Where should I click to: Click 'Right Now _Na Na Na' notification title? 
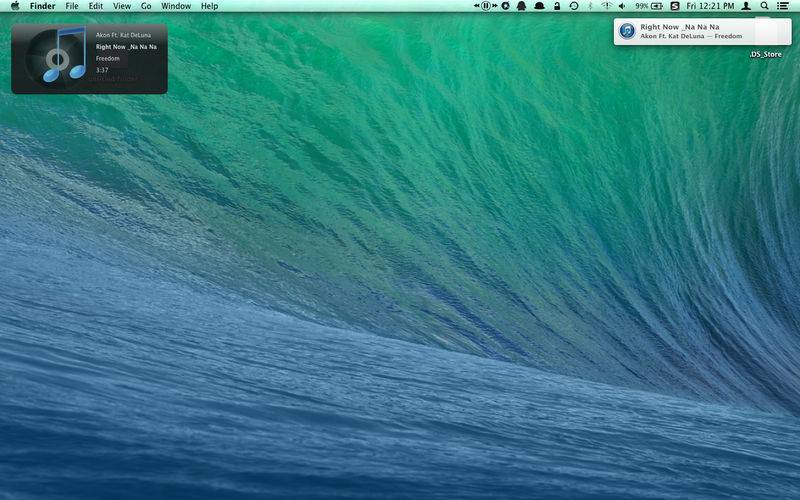pos(680,27)
